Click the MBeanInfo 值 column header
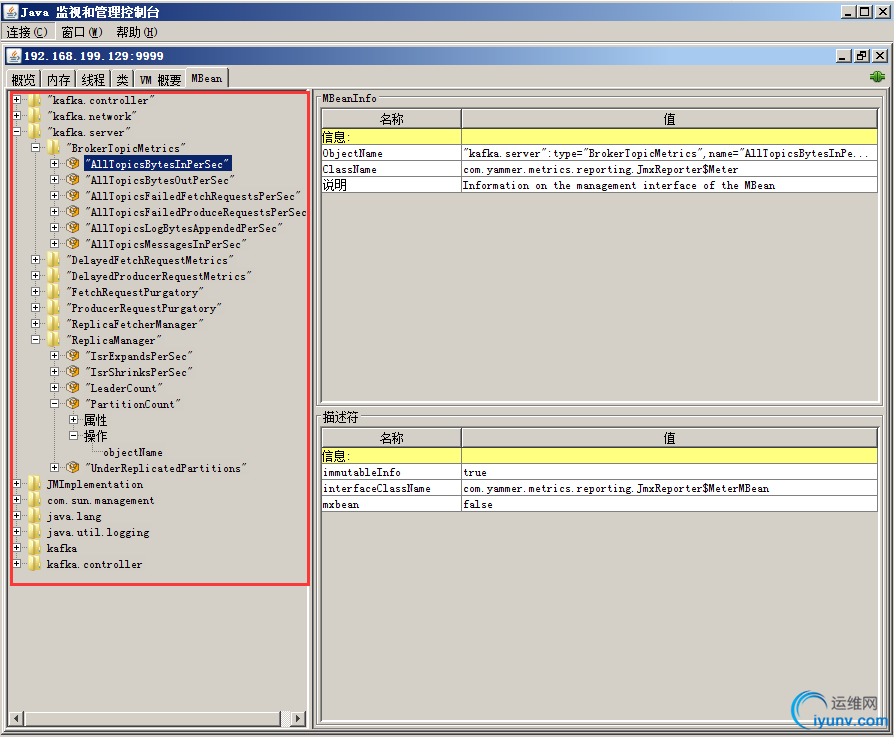Screen dimensions: 894x737 pos(669,119)
